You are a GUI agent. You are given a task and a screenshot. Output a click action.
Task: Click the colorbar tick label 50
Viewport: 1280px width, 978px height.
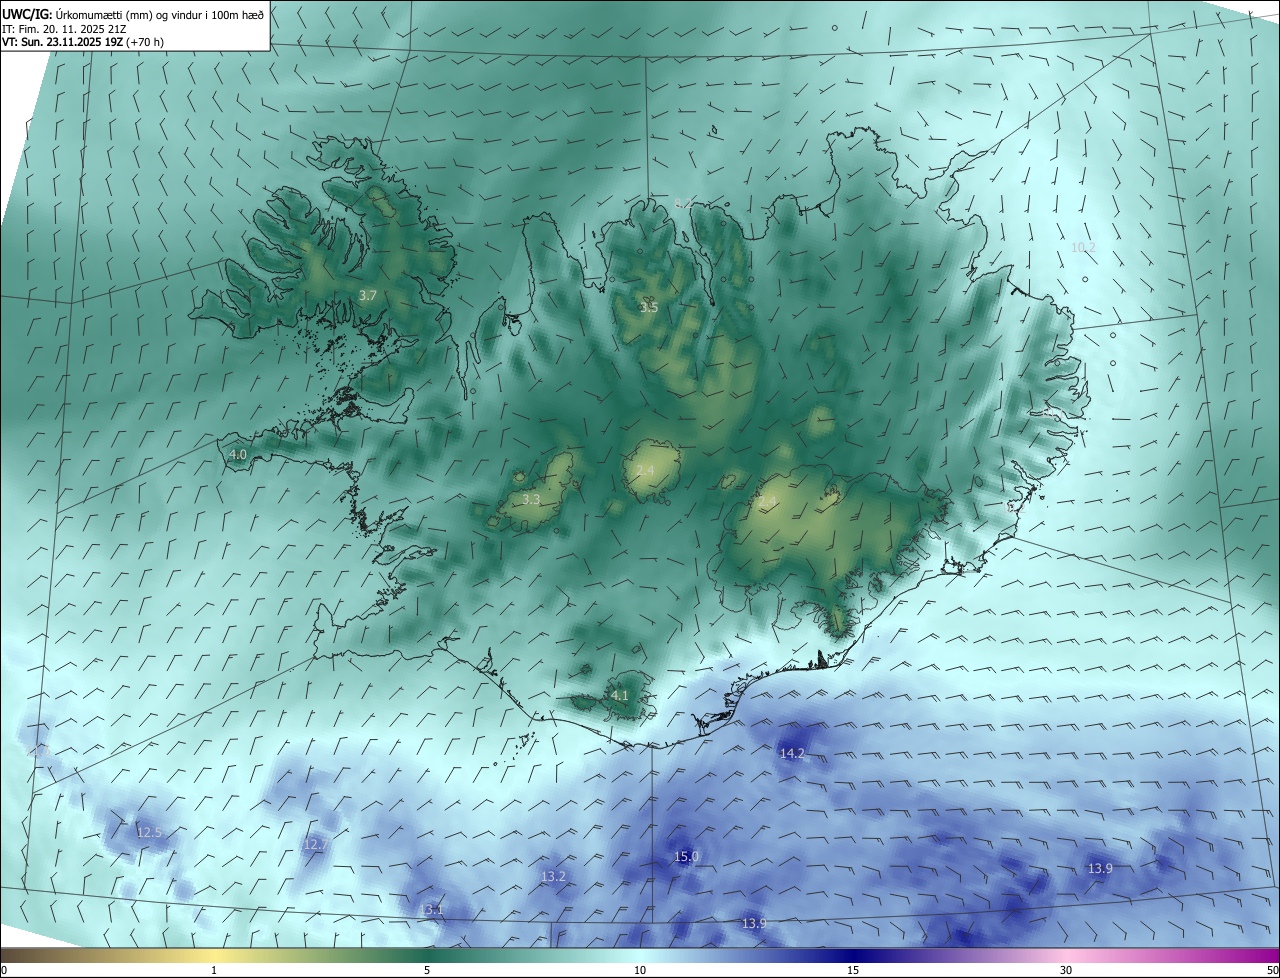coord(1272,970)
